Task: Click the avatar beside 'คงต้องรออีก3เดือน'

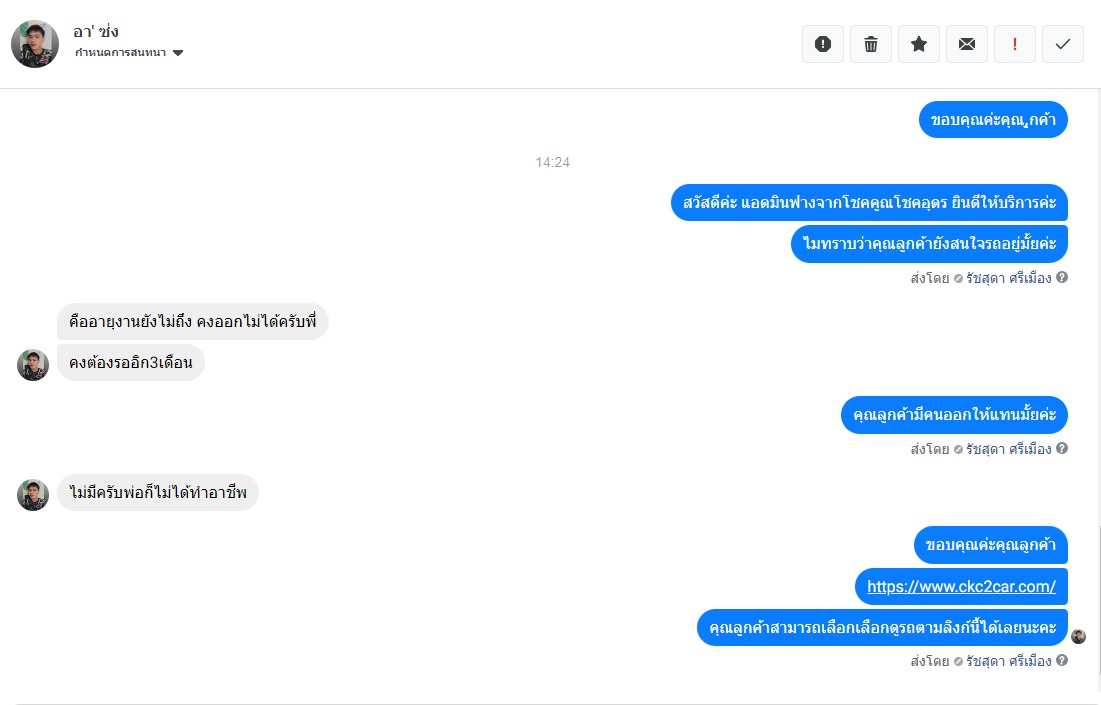Action: [33, 365]
